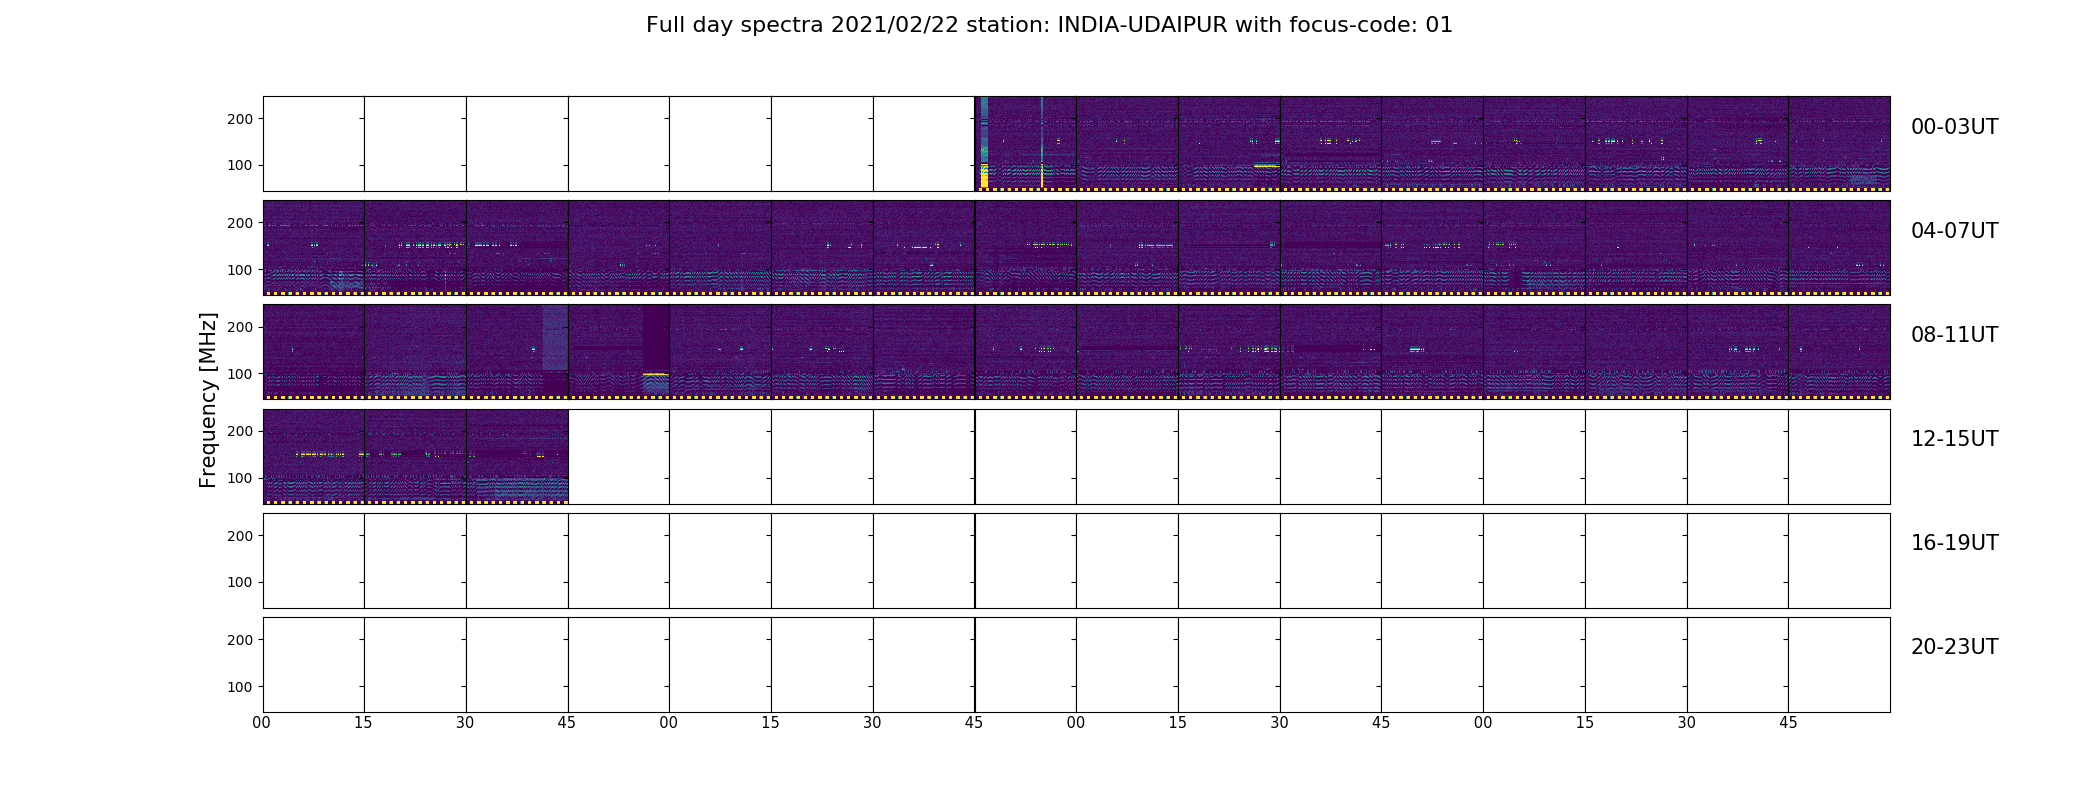Select the 00-03UT row label

1954,127
